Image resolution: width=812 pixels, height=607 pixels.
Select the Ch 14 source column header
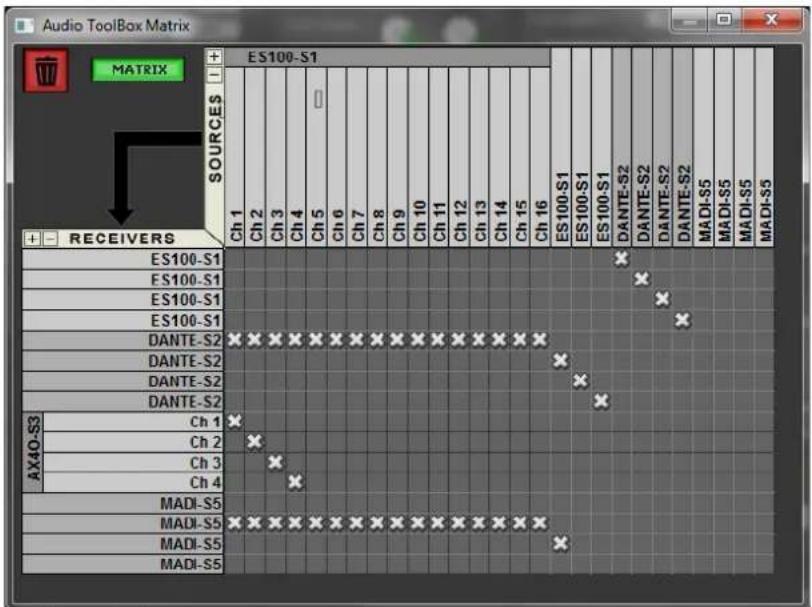tap(499, 156)
